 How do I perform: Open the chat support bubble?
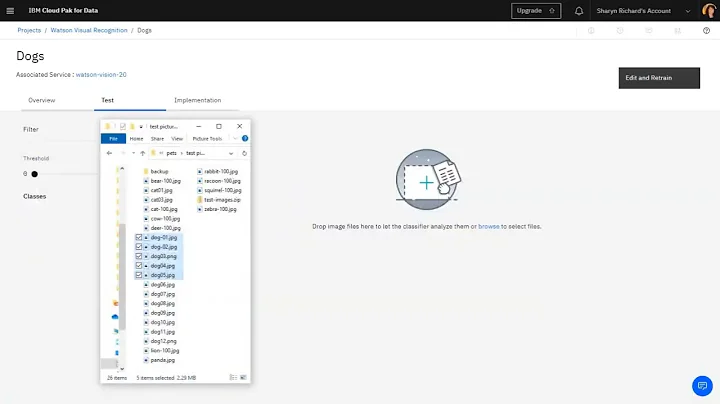(702, 386)
